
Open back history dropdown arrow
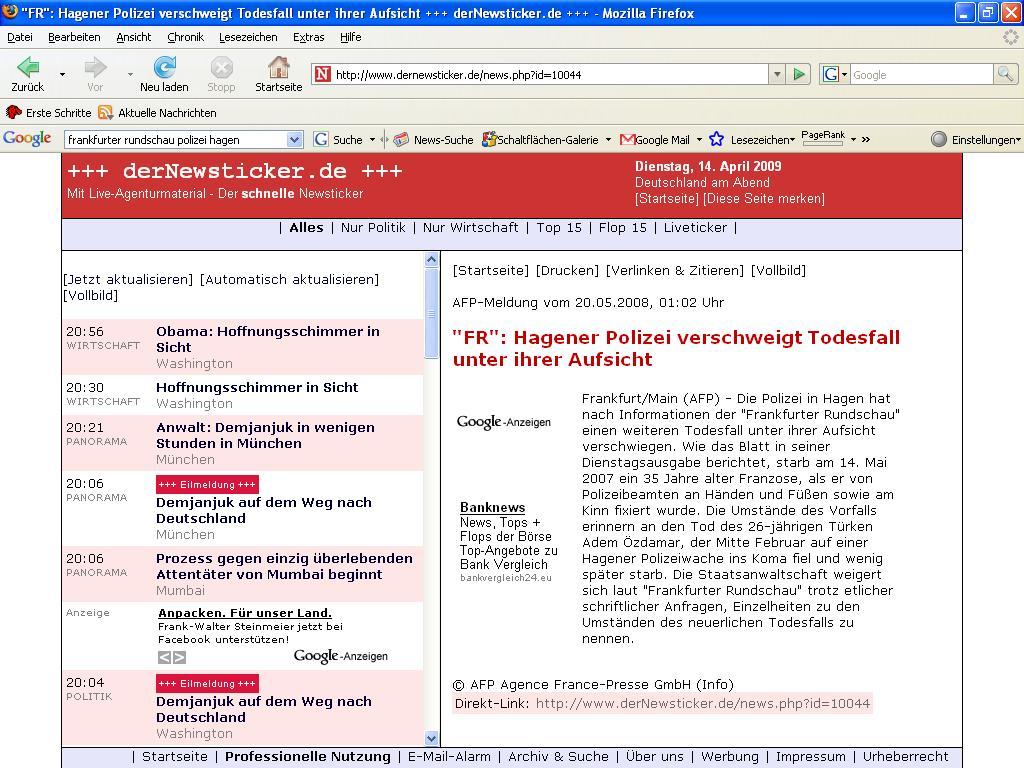pos(62,74)
